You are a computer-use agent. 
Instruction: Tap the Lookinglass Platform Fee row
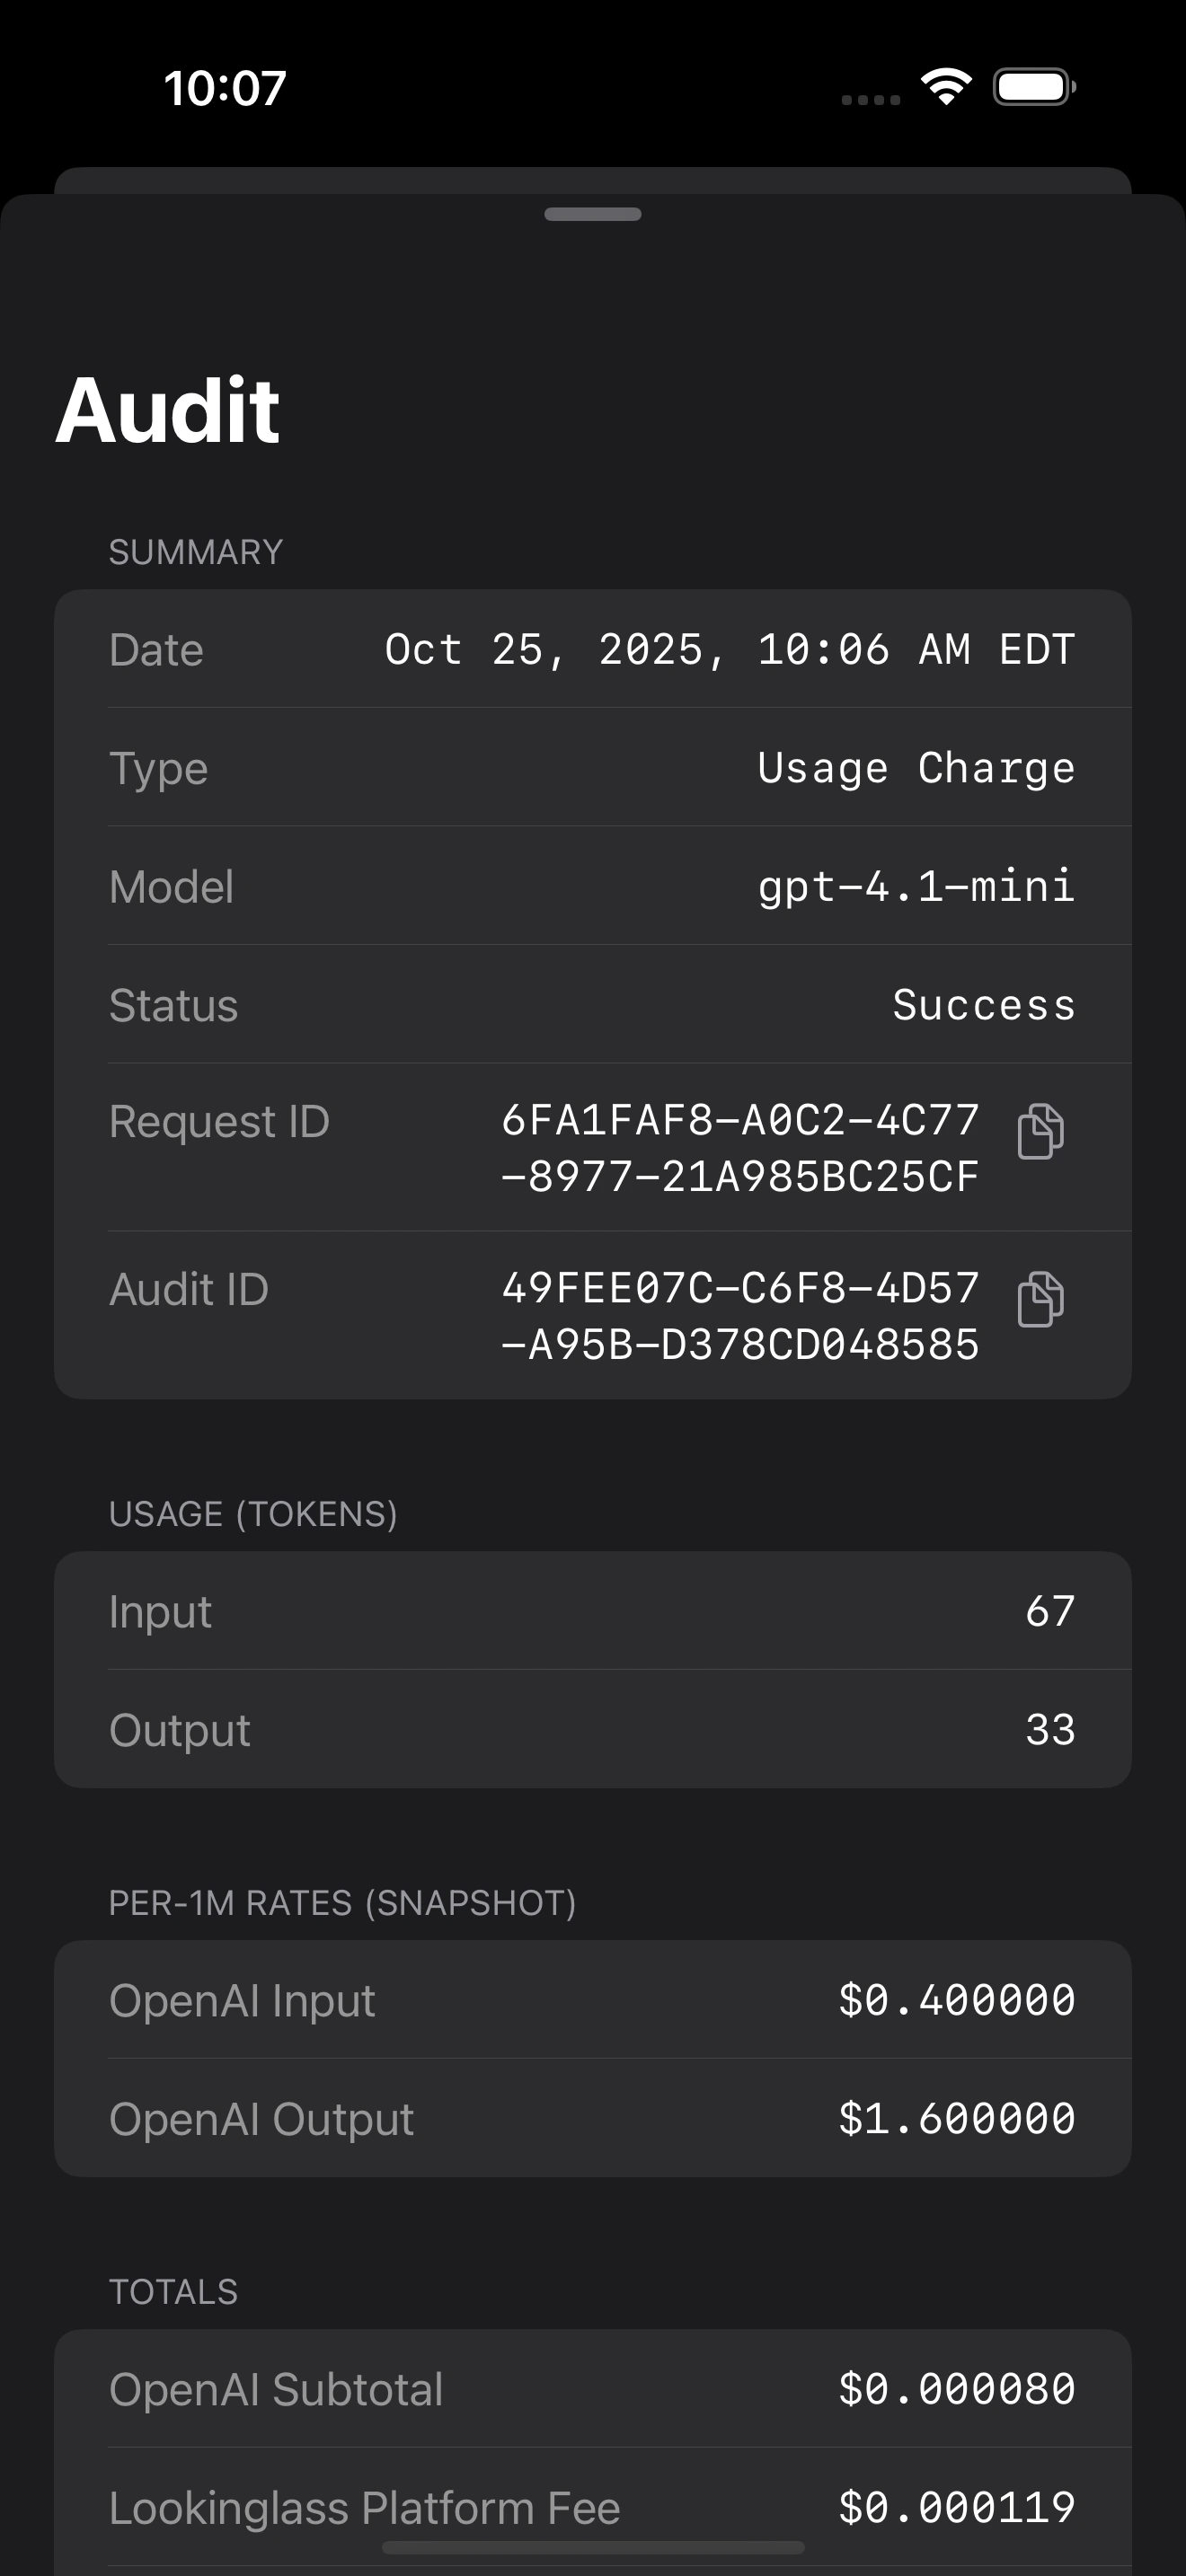(593, 2507)
